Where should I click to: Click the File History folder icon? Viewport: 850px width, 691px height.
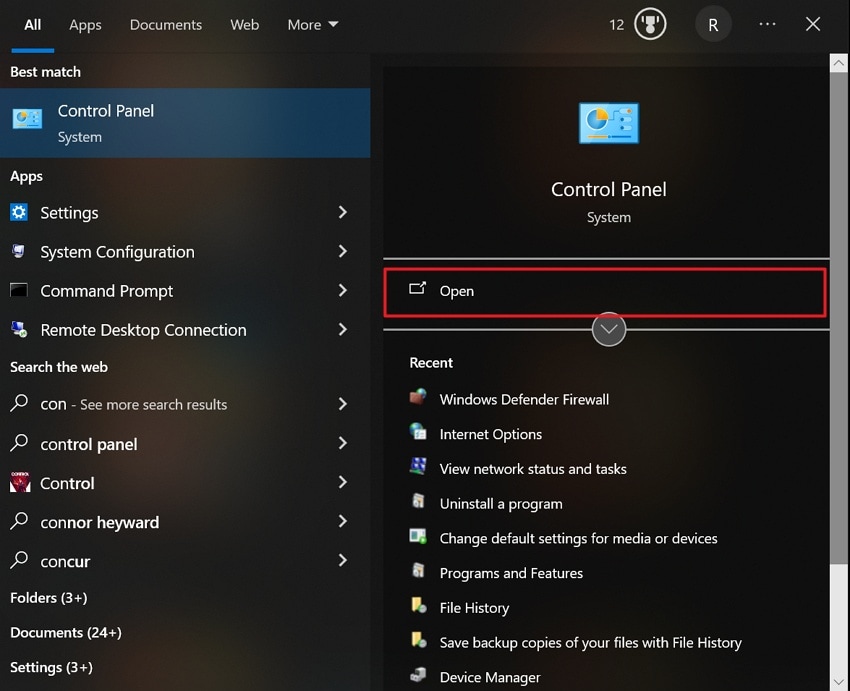(x=418, y=605)
